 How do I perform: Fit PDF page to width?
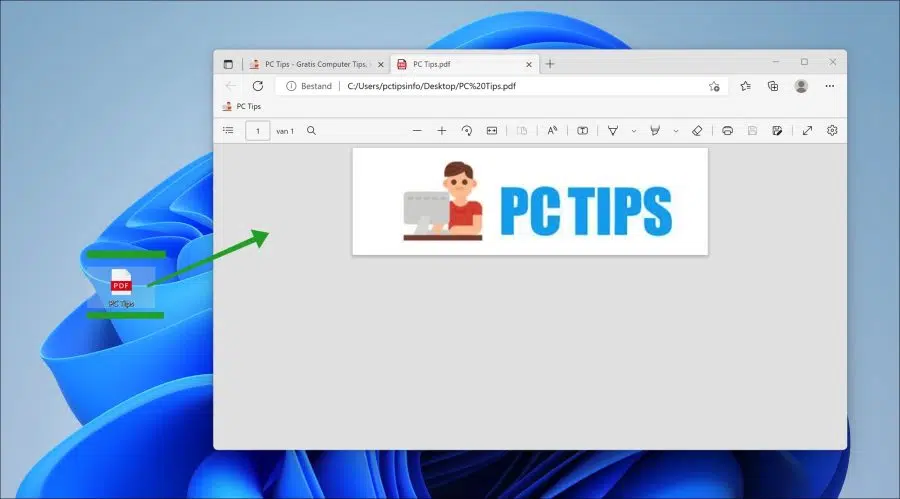coord(492,131)
